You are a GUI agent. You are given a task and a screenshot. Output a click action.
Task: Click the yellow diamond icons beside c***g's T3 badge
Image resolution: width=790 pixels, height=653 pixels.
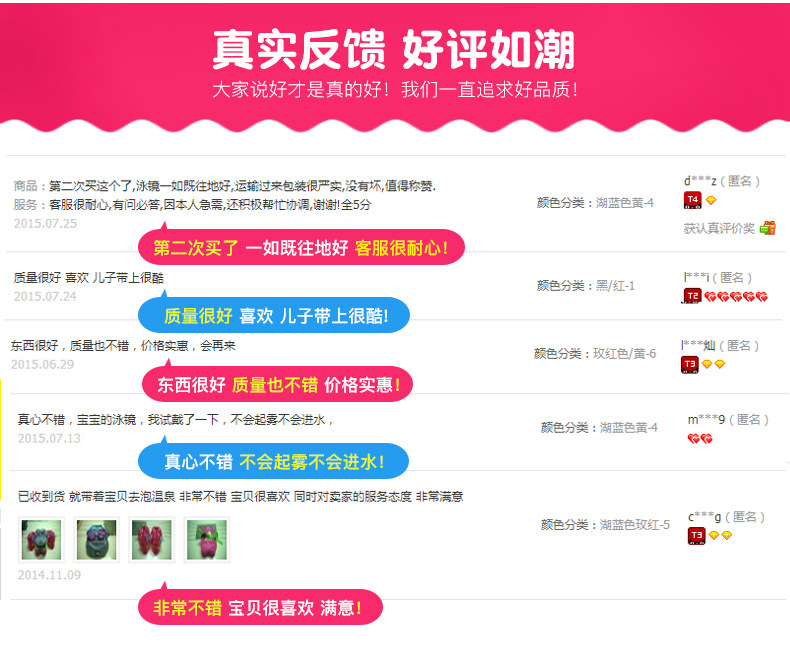tap(720, 535)
